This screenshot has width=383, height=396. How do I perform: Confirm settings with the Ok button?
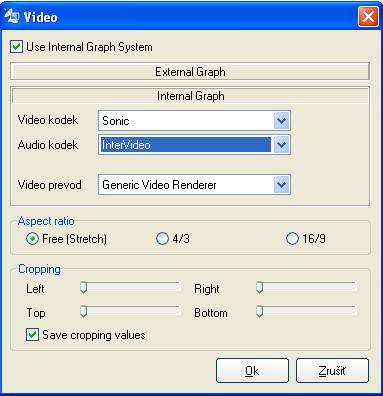pyautogui.click(x=252, y=371)
